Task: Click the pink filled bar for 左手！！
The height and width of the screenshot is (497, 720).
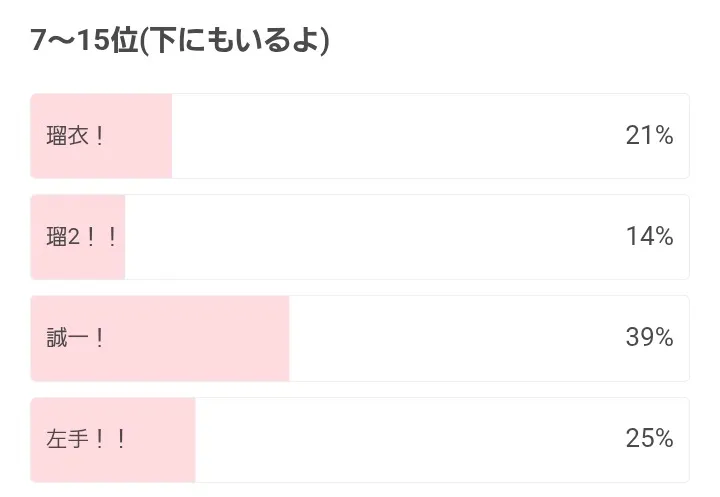Action: click(160, 439)
